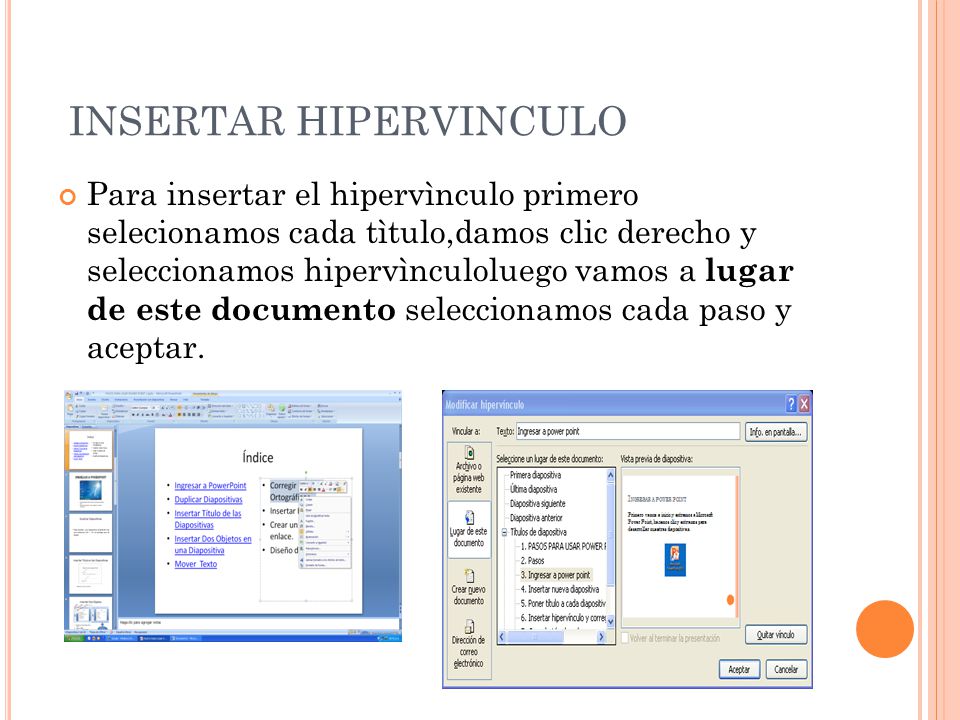Collapse the Títulos de diapositiva tree node
The width and height of the screenshot is (960, 720).
tap(504, 532)
